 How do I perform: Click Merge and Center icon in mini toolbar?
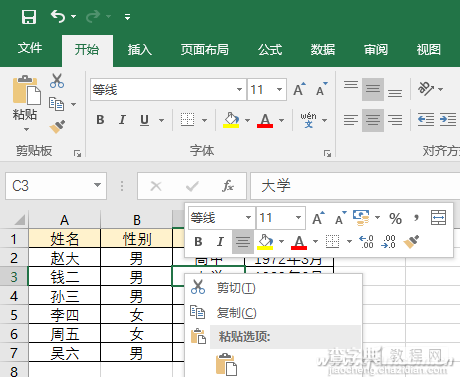click(x=438, y=218)
